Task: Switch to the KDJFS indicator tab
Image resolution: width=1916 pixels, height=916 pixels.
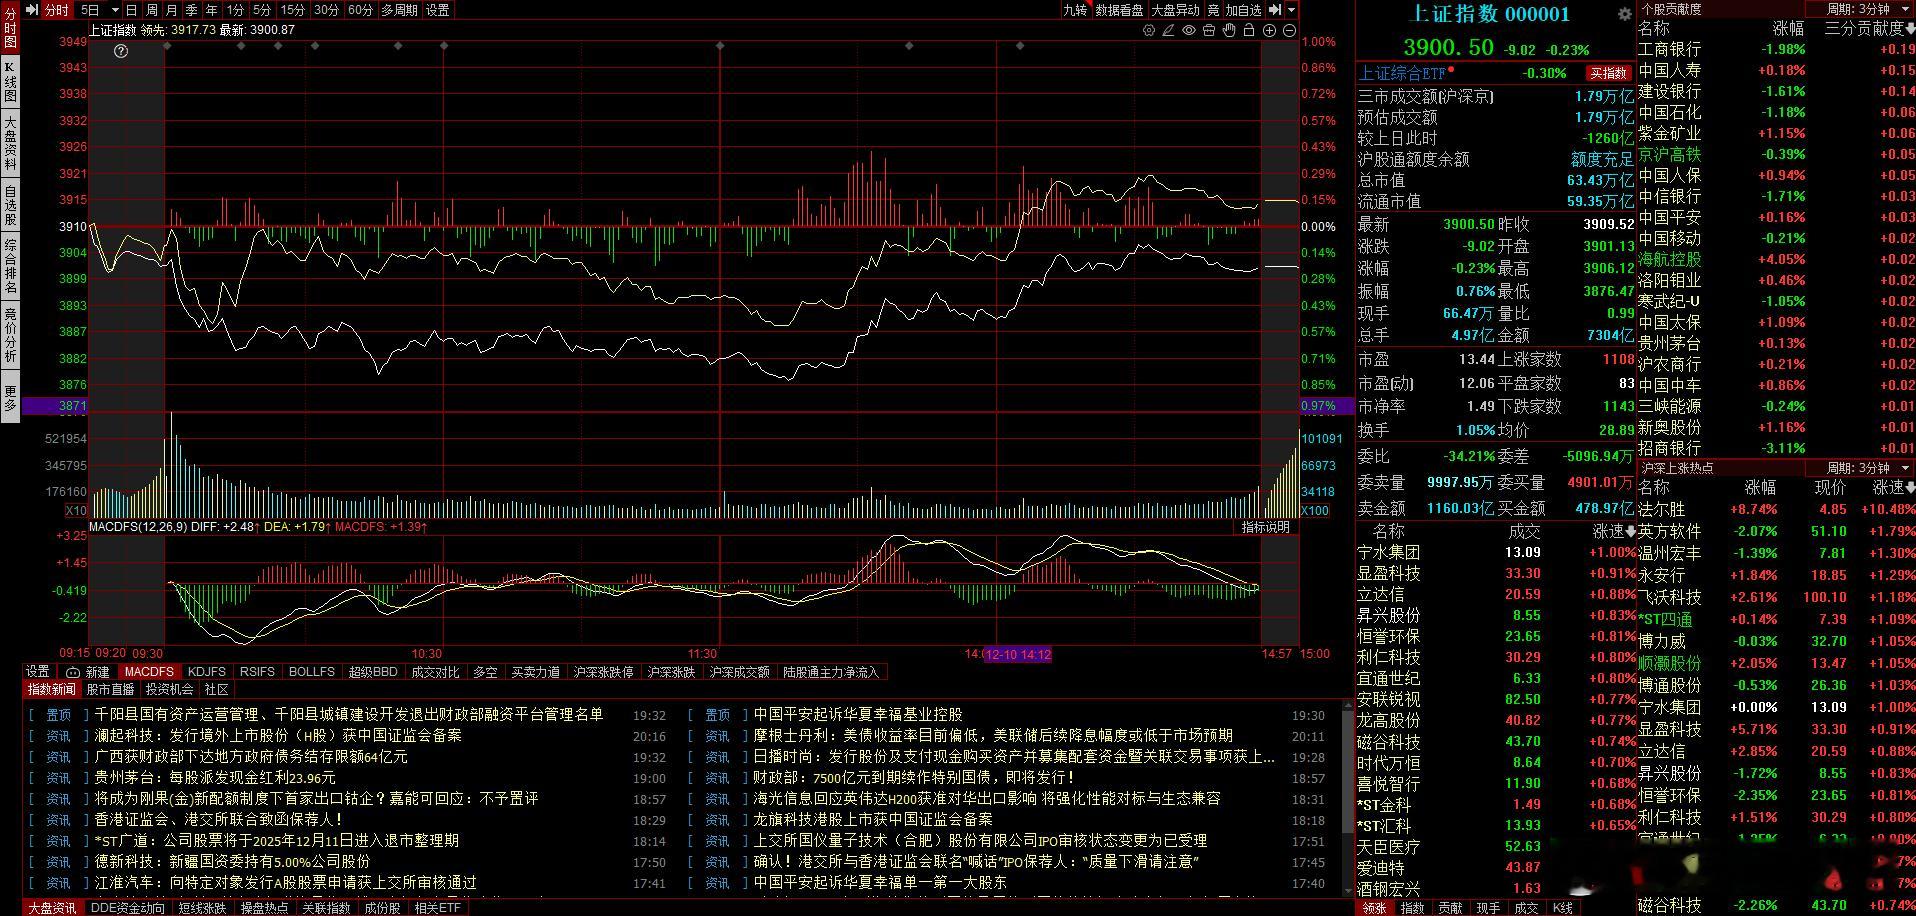Action: click(207, 672)
